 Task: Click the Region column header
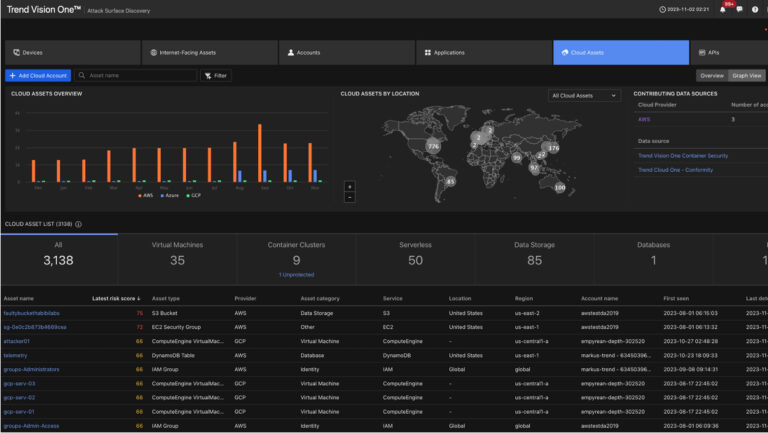(x=524, y=298)
